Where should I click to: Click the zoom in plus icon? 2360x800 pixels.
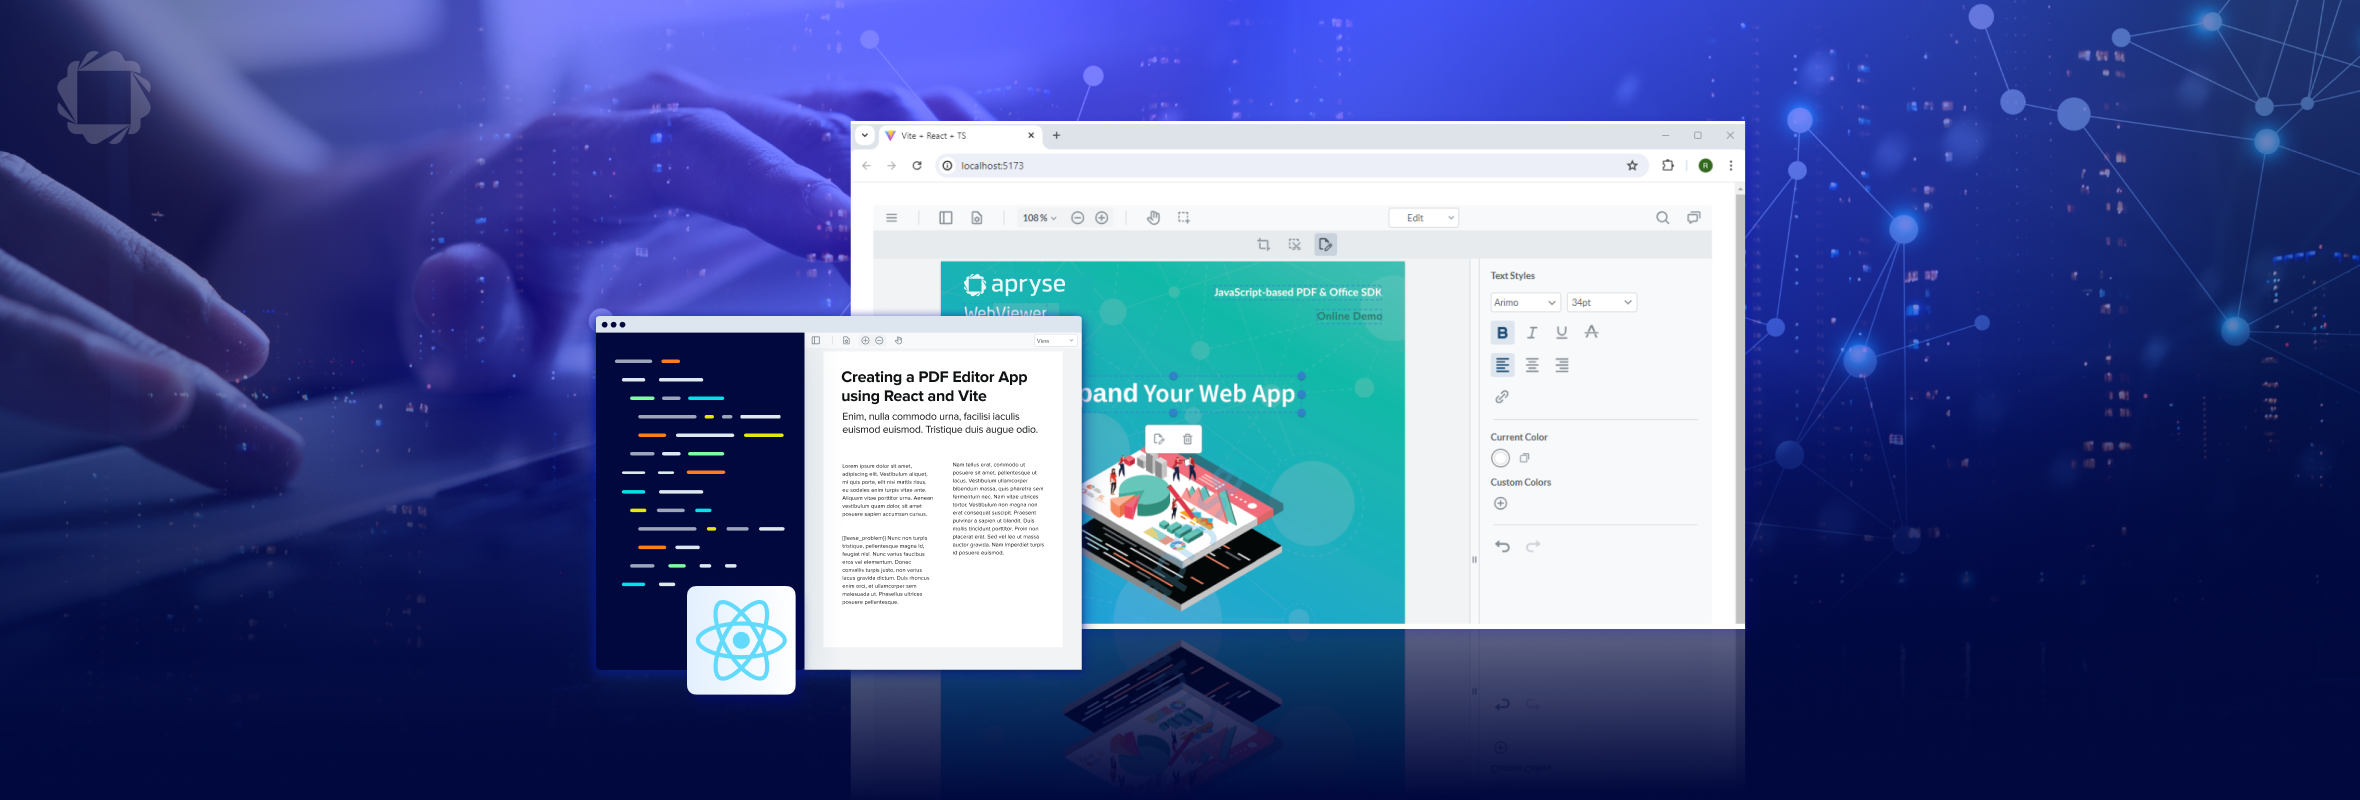click(x=1102, y=218)
